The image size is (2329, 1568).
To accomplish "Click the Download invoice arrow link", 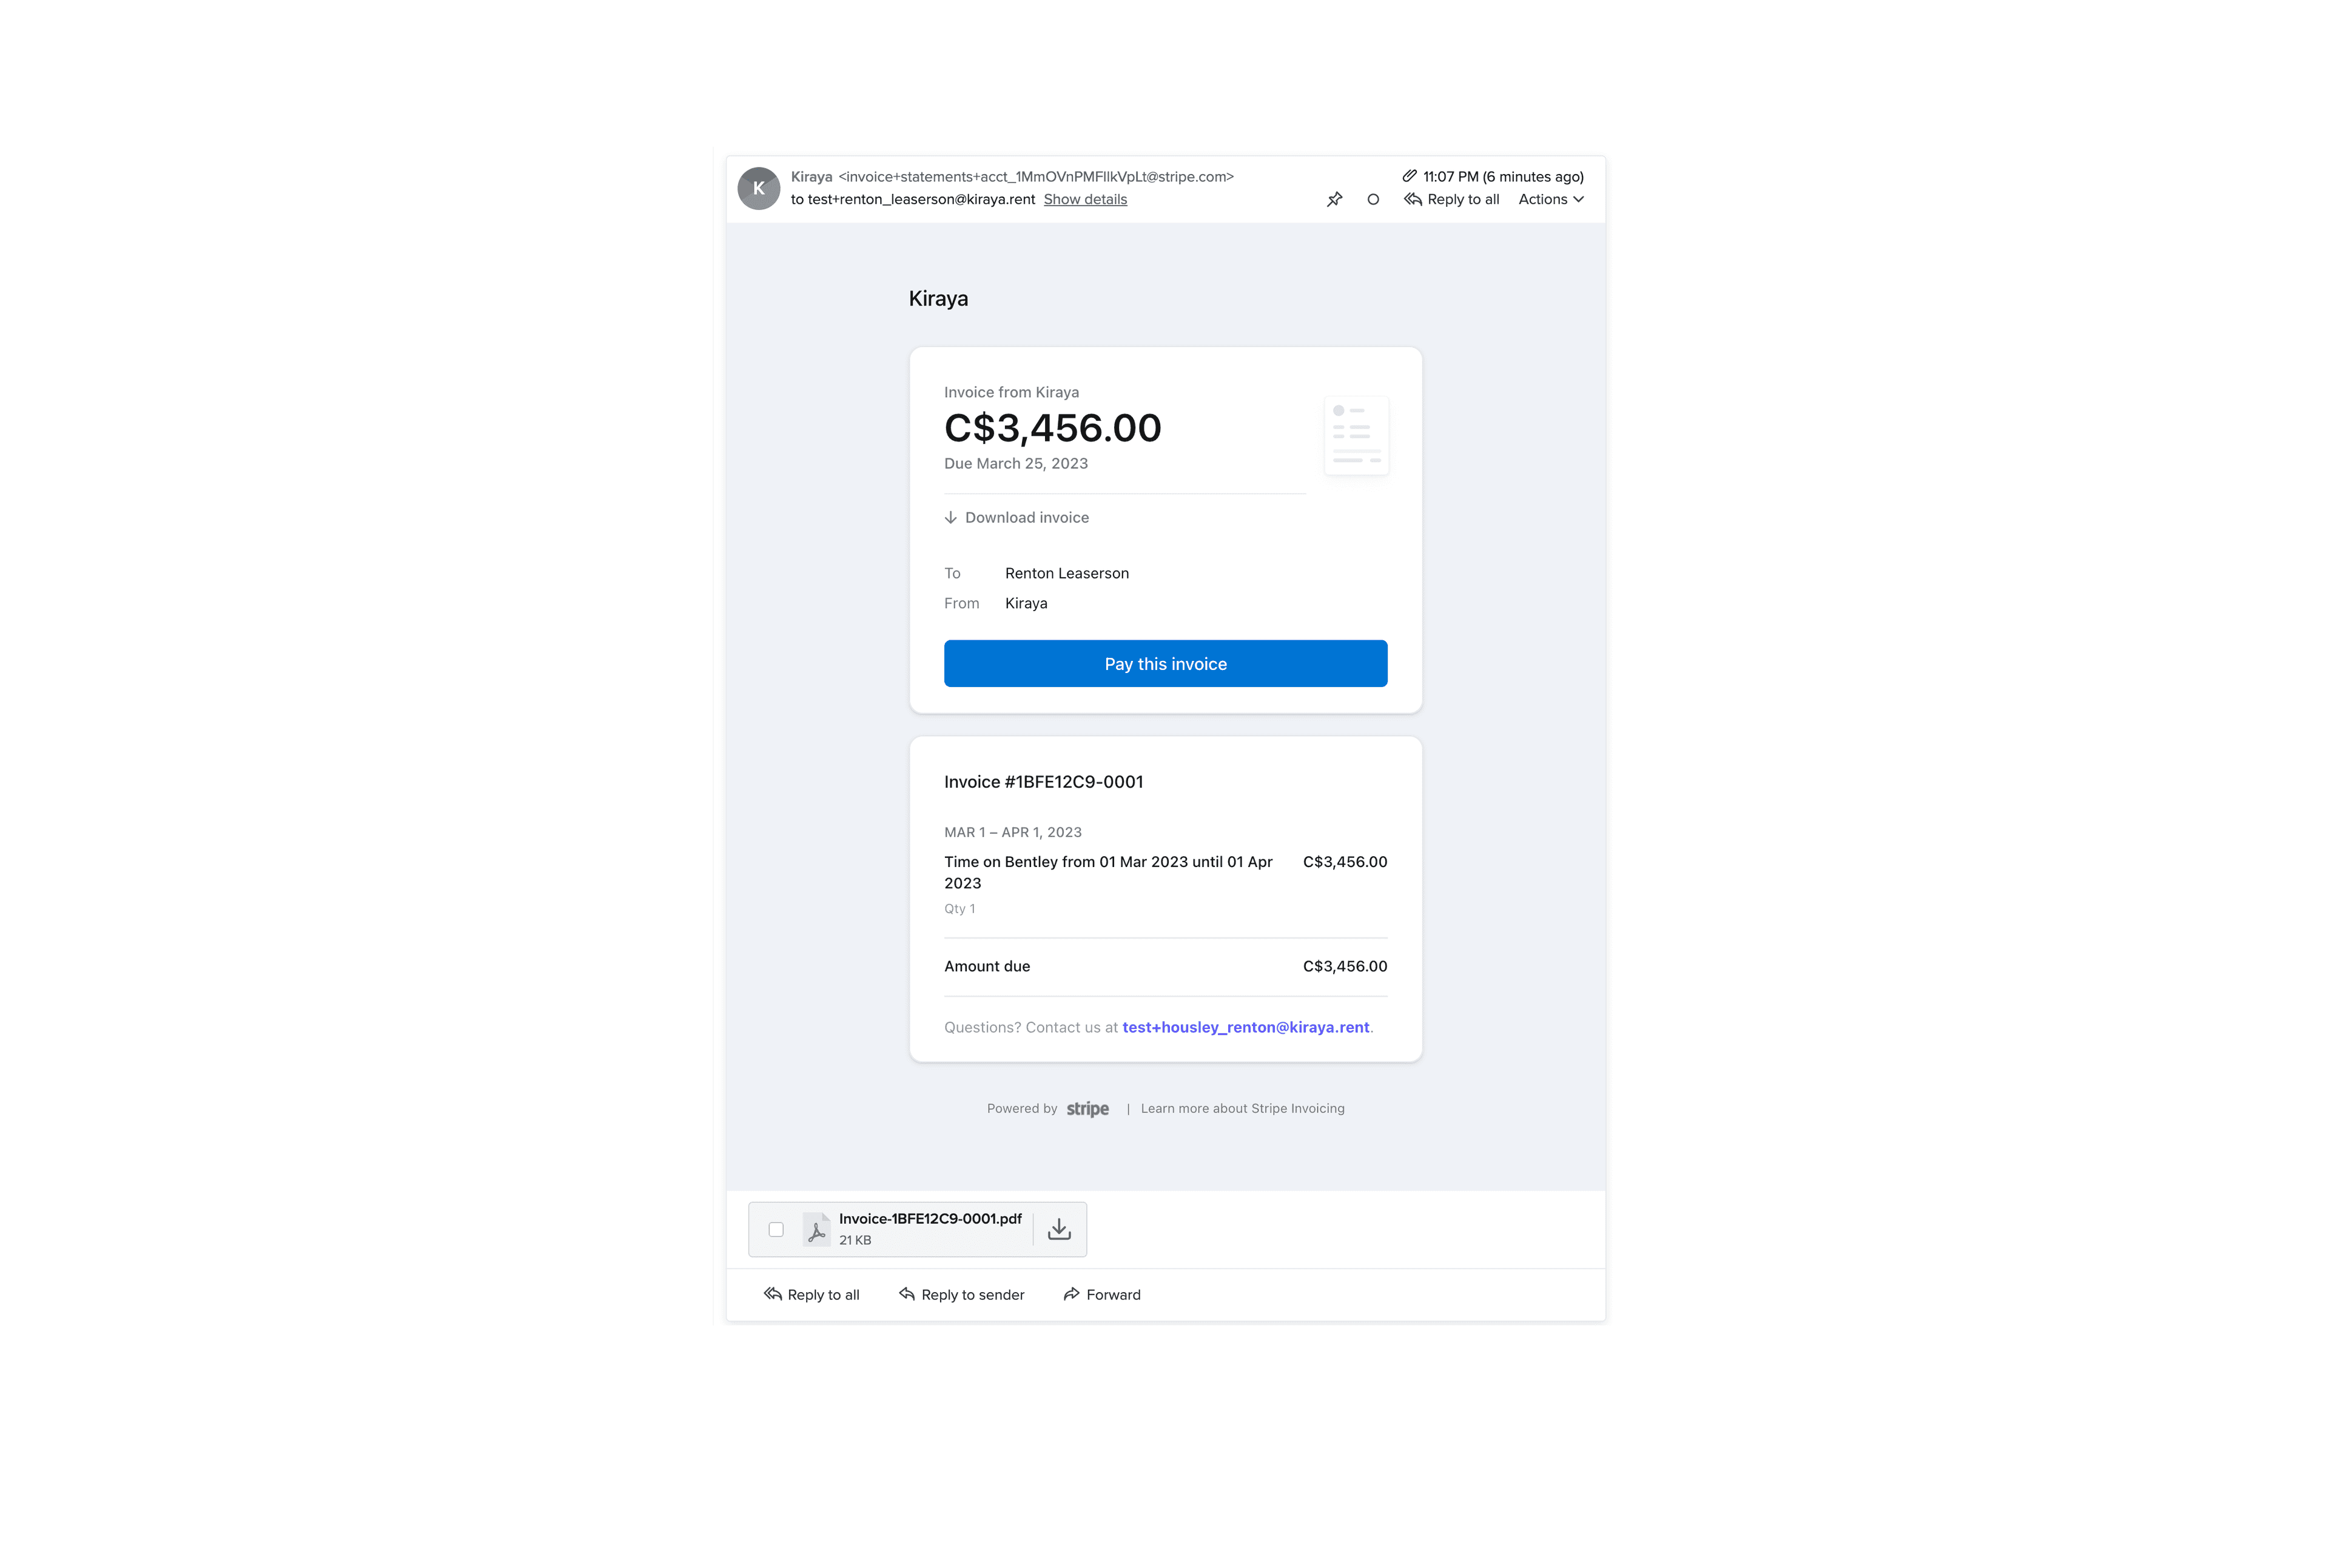I will pyautogui.click(x=1017, y=517).
